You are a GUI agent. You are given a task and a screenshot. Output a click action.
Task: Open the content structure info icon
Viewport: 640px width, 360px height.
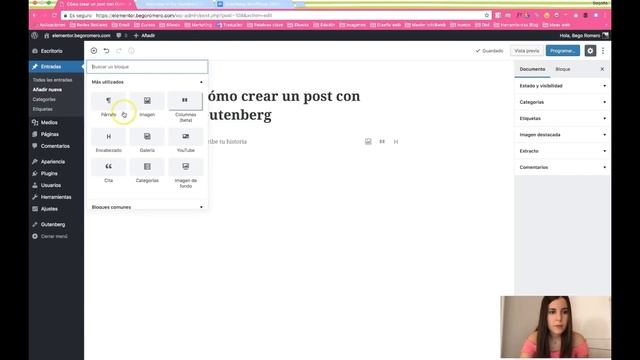tap(131, 51)
